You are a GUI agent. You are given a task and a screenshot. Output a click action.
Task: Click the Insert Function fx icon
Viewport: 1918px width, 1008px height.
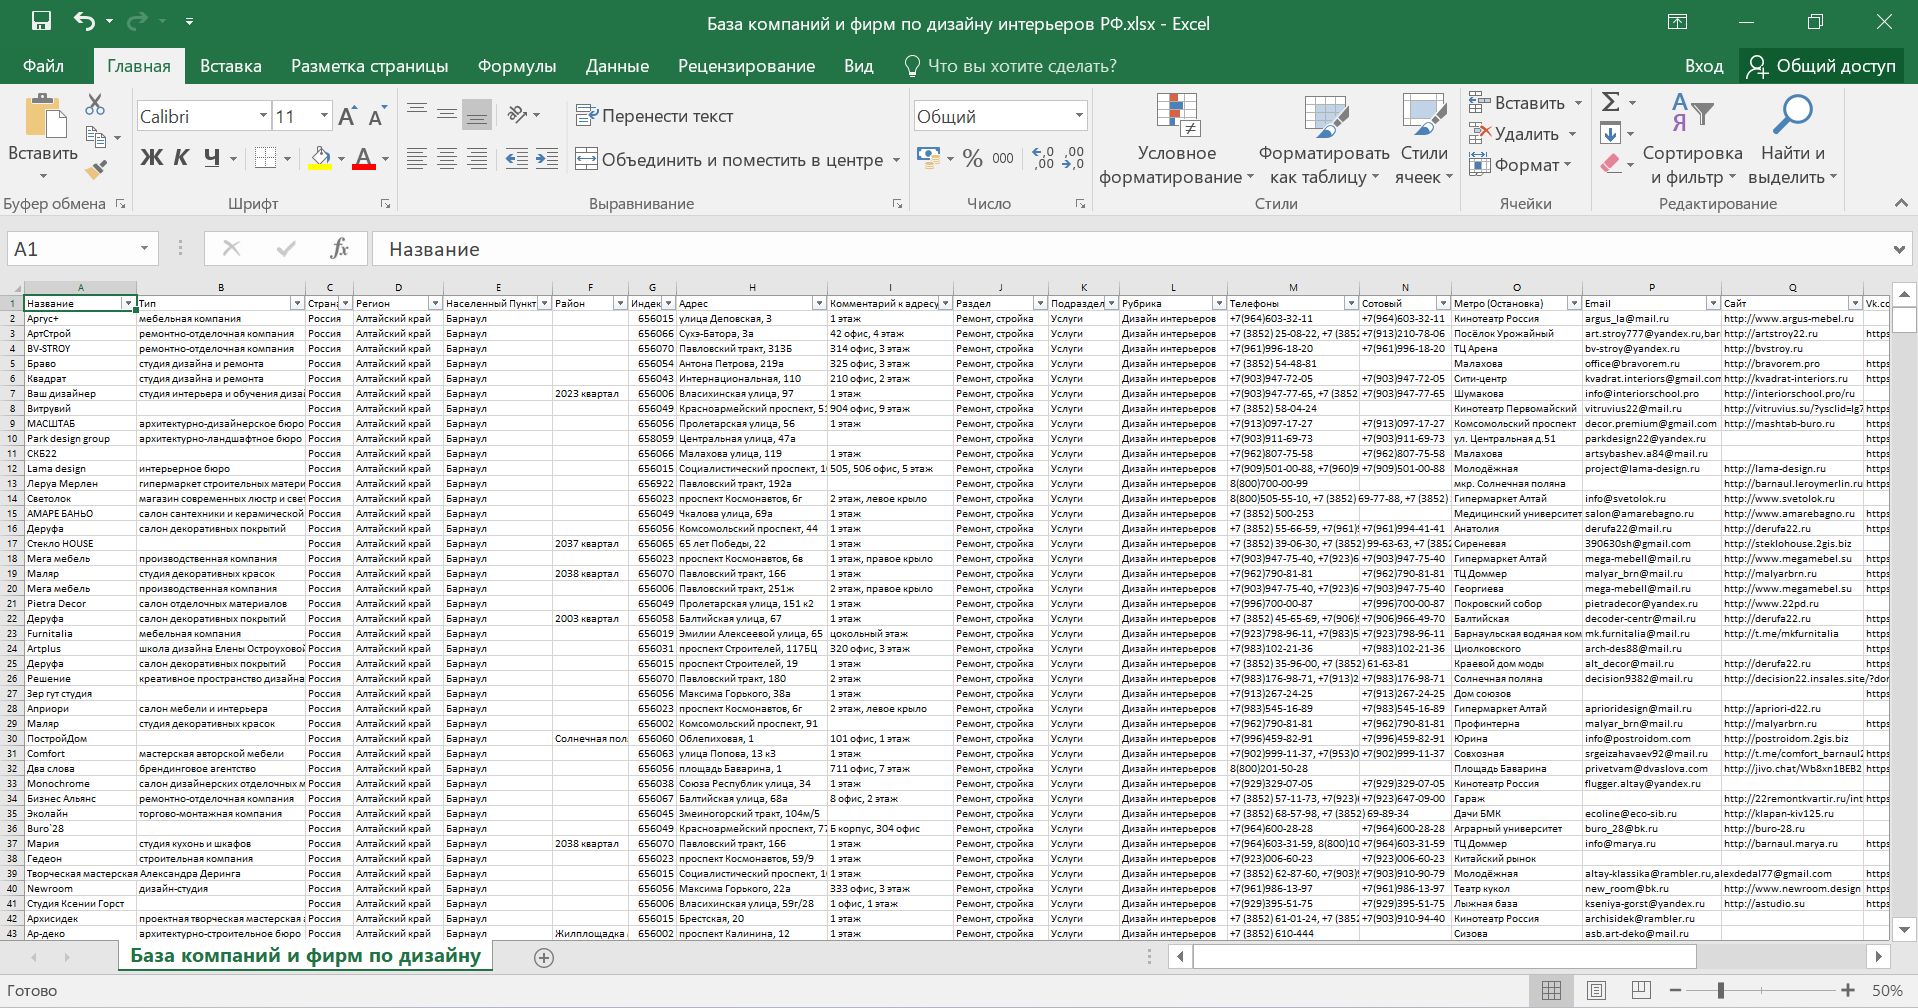339,249
